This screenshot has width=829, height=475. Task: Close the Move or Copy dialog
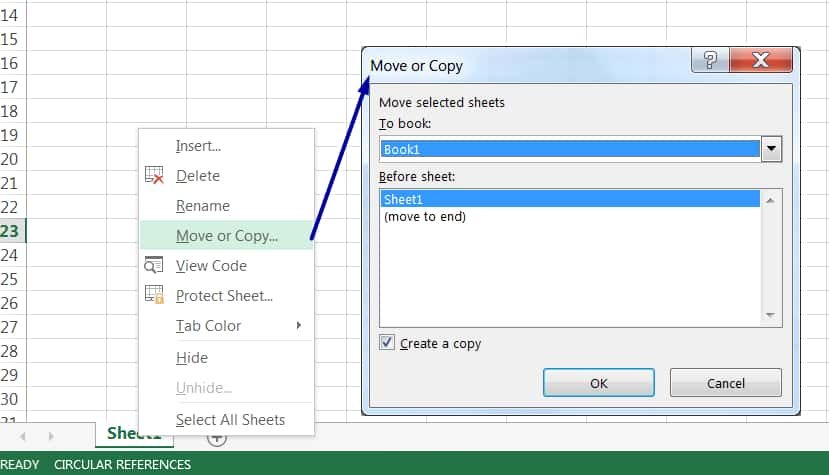(x=760, y=60)
